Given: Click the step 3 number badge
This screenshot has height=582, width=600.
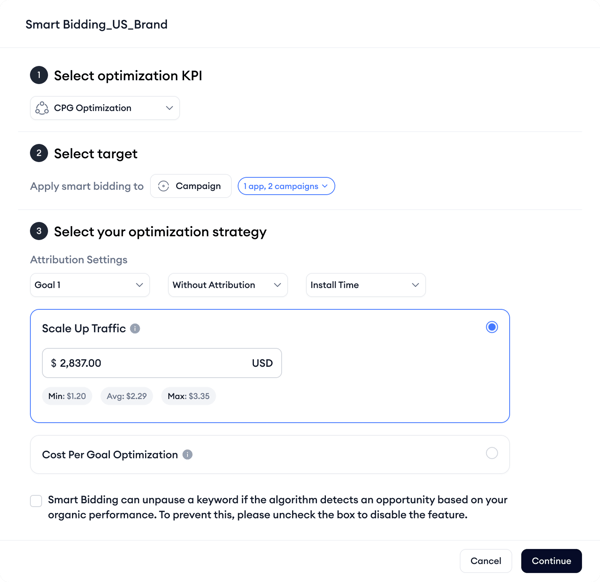Looking at the screenshot, I should pyautogui.click(x=39, y=231).
